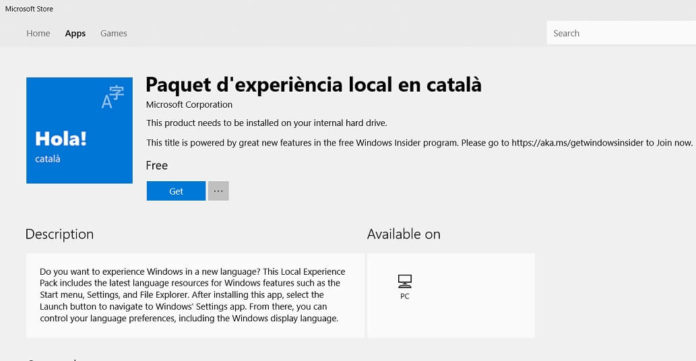Click the Free price label
Screen dimensions: 696x361
tap(157, 166)
